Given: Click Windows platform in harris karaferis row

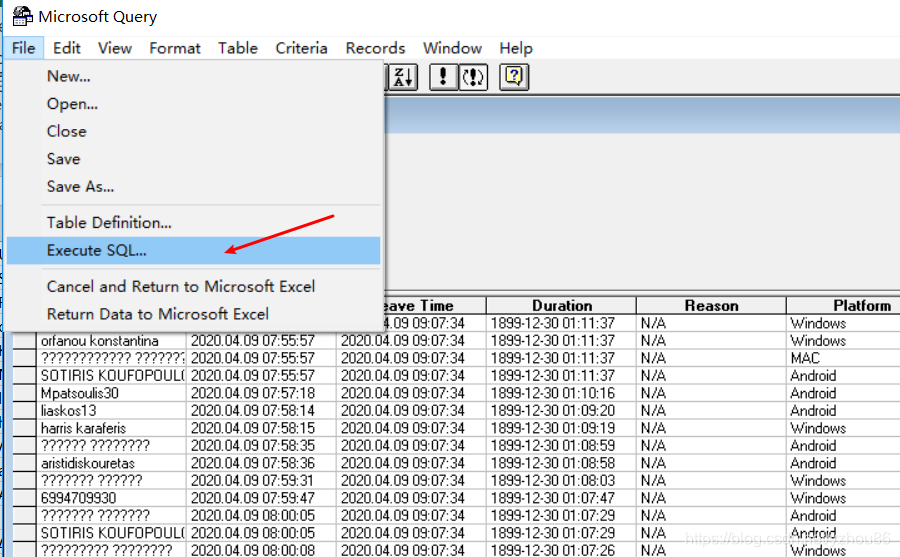Looking at the screenshot, I should pyautogui.click(x=844, y=428).
